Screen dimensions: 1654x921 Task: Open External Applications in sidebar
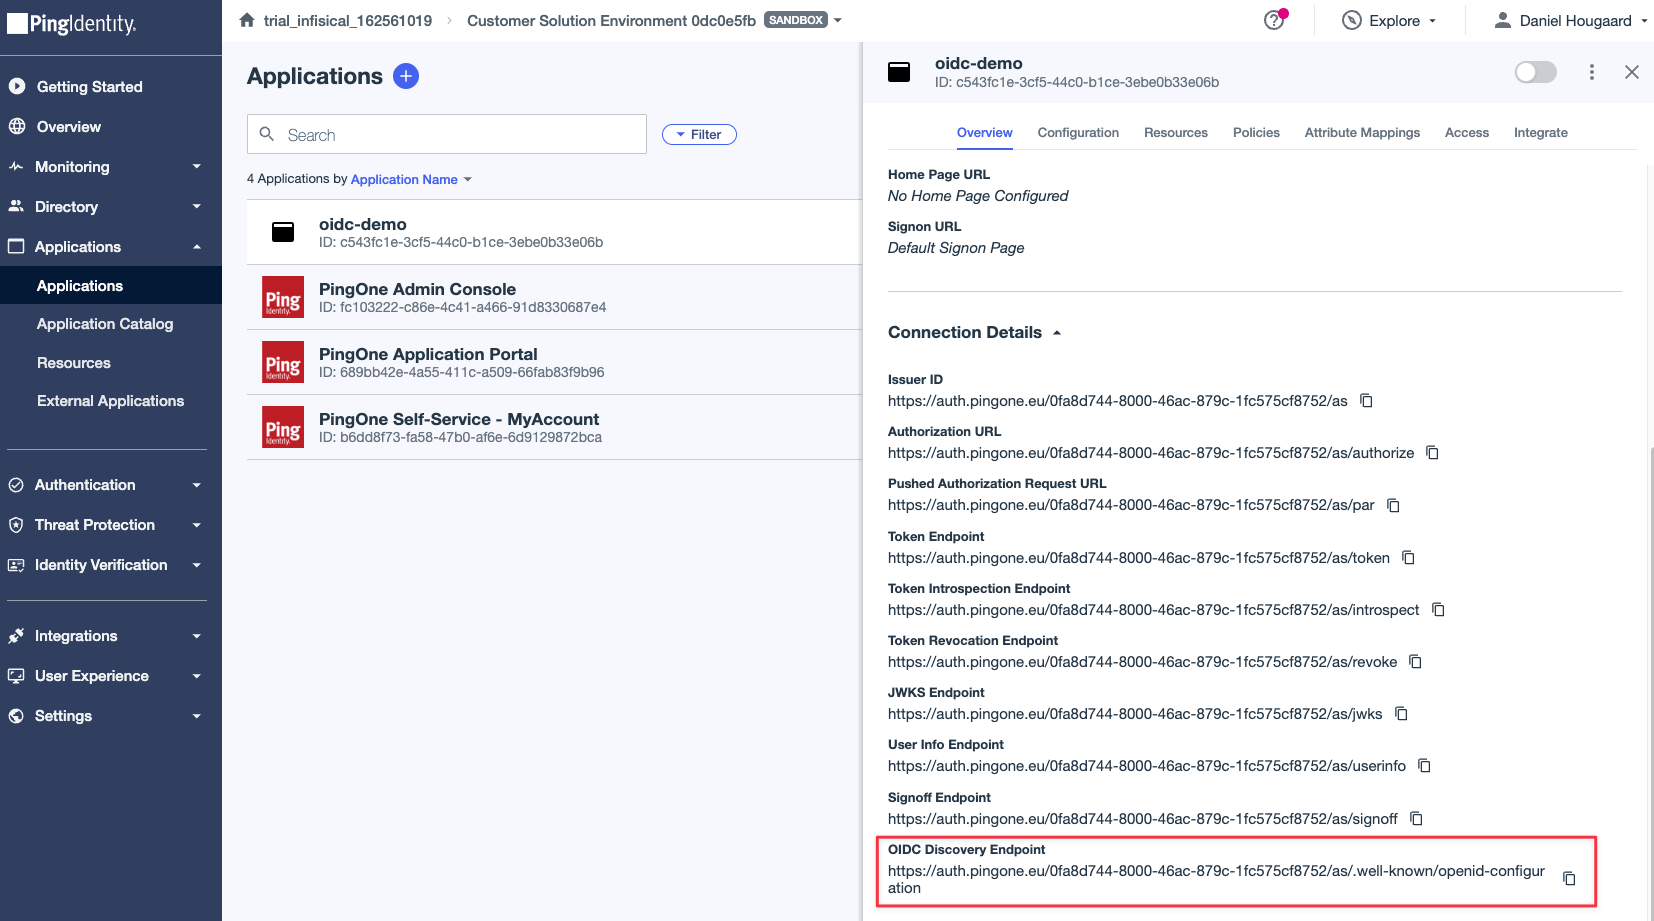click(111, 401)
